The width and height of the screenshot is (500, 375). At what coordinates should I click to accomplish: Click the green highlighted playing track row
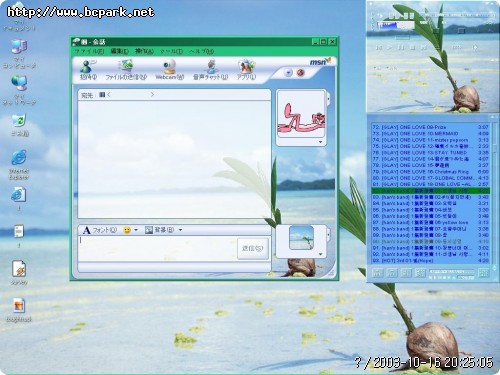coord(430,191)
